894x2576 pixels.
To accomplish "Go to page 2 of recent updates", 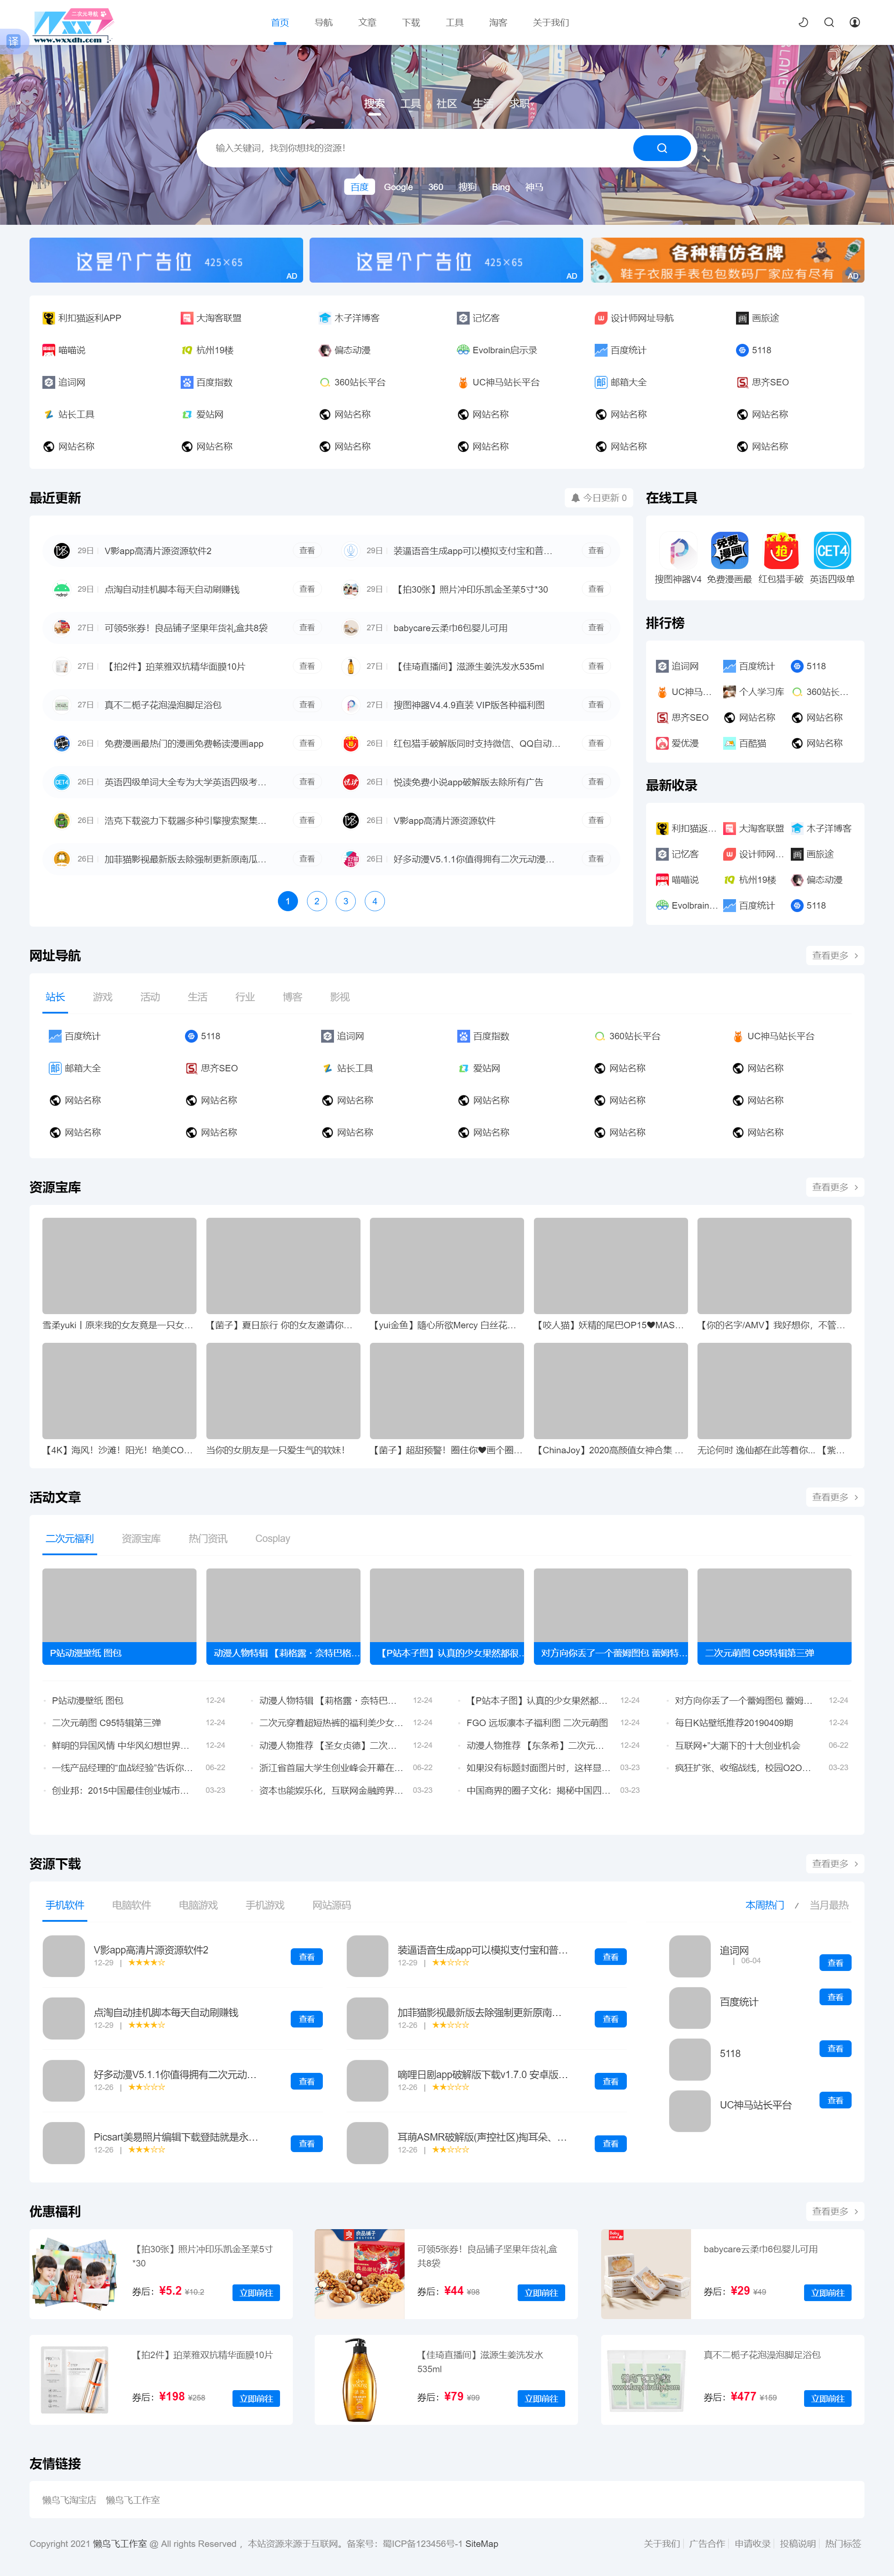I will (x=317, y=901).
